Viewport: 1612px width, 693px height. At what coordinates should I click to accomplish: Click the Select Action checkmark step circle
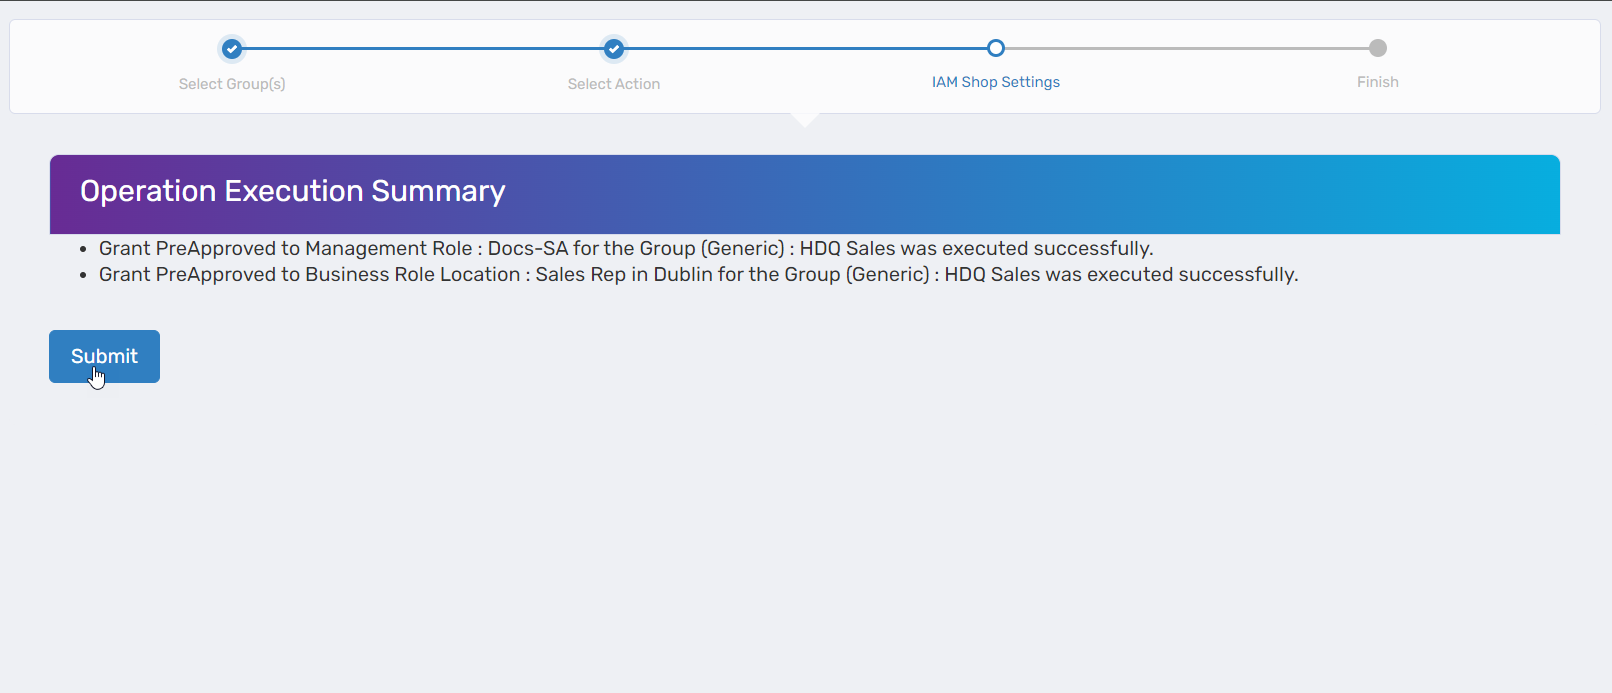coord(614,48)
